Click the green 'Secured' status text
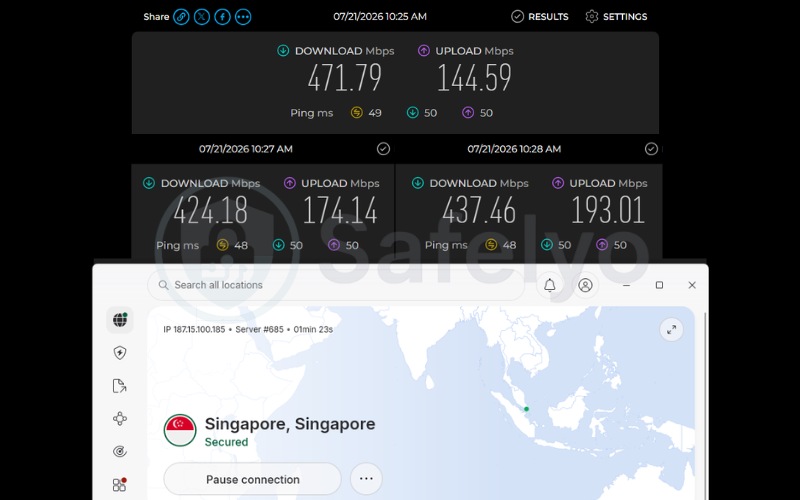Viewport: 800px width, 500px height. [227, 442]
